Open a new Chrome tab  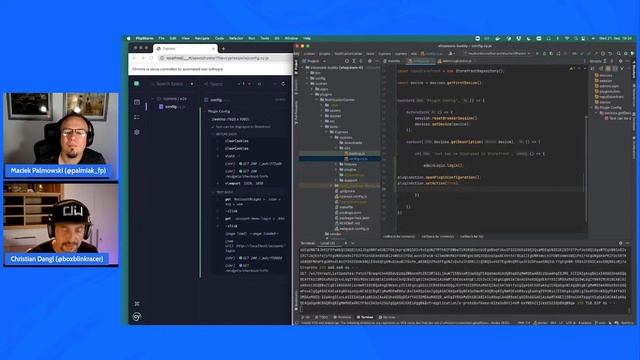(x=223, y=49)
